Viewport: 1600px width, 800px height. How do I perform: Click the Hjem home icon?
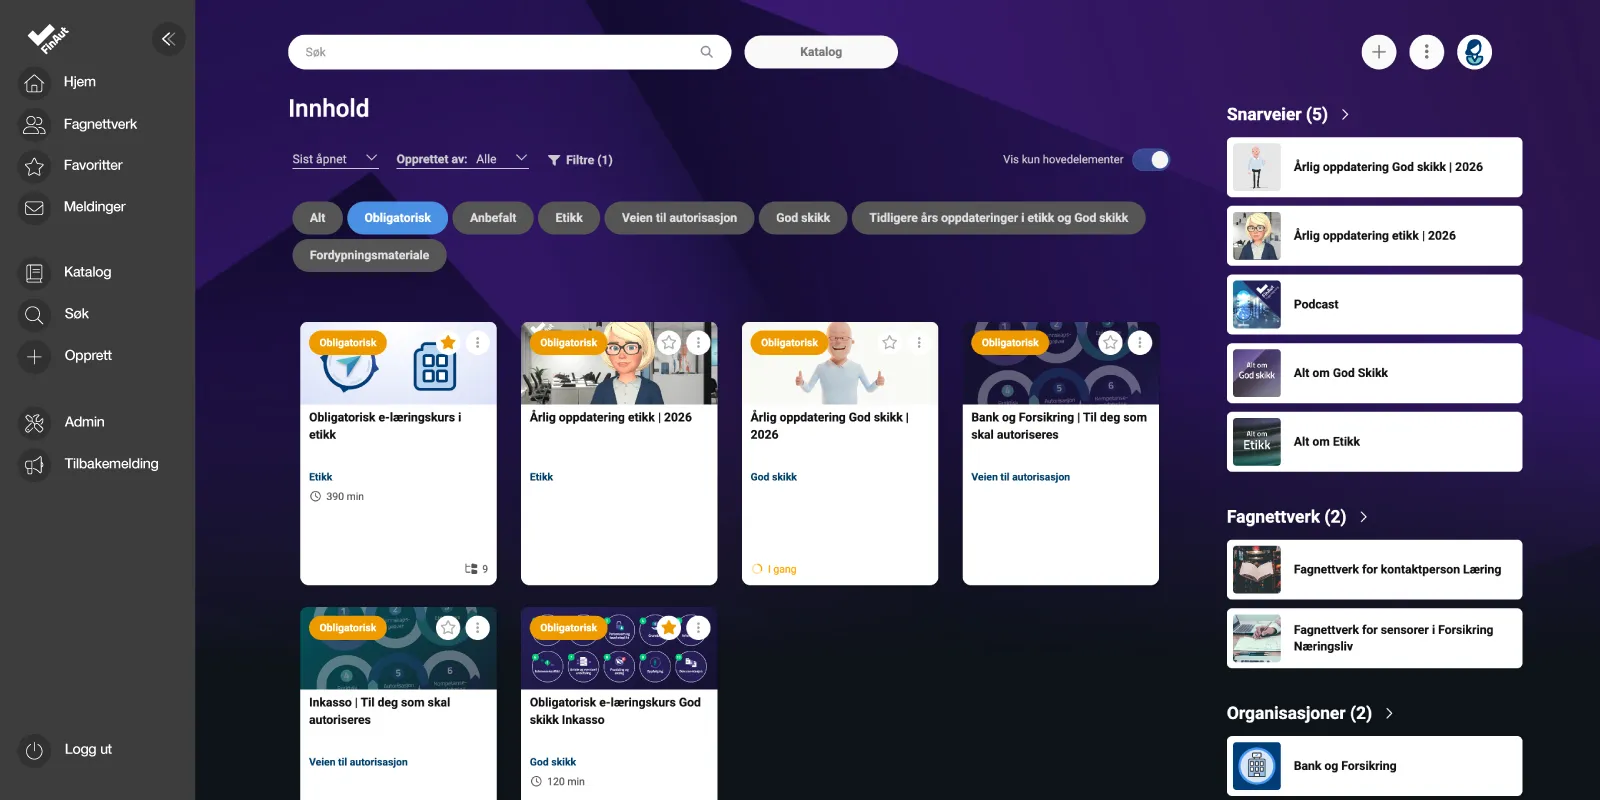[34, 83]
